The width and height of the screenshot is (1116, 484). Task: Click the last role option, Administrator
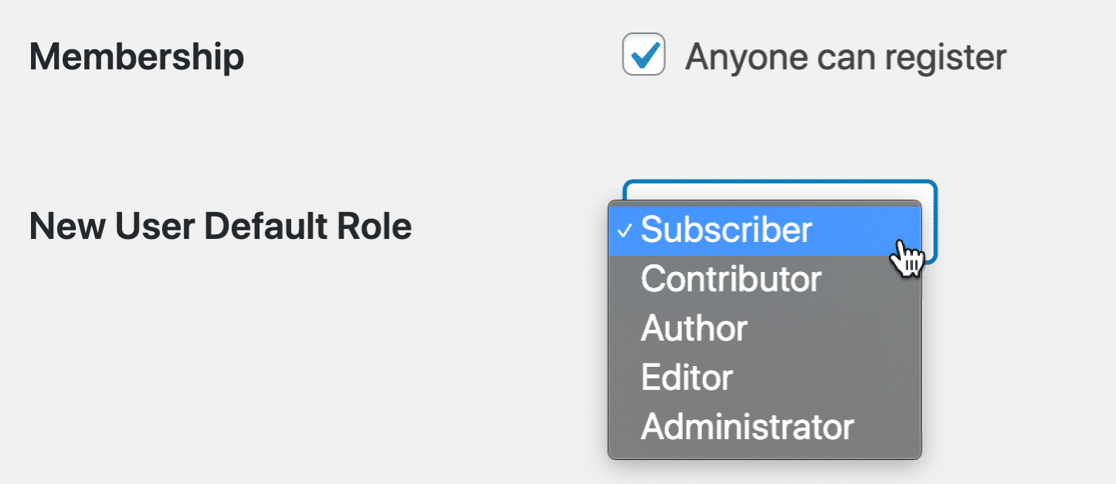[747, 427]
